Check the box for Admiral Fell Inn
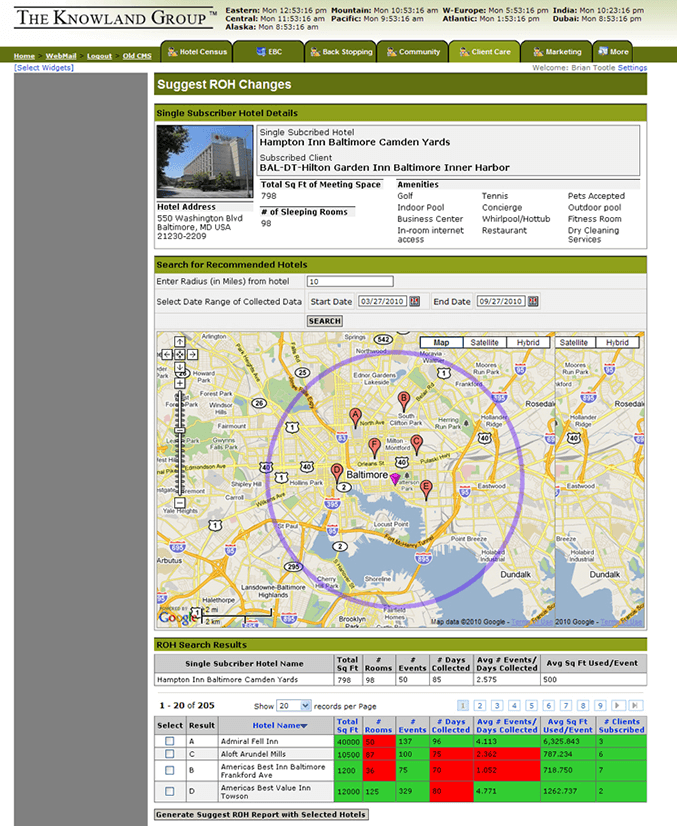This screenshot has height=826, width=677. coord(169,741)
